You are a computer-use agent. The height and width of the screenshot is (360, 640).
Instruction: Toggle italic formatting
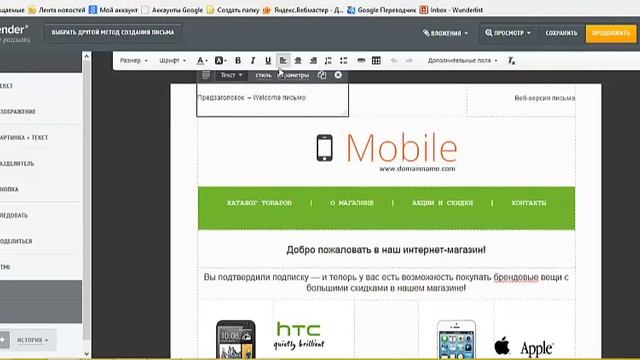click(253, 61)
